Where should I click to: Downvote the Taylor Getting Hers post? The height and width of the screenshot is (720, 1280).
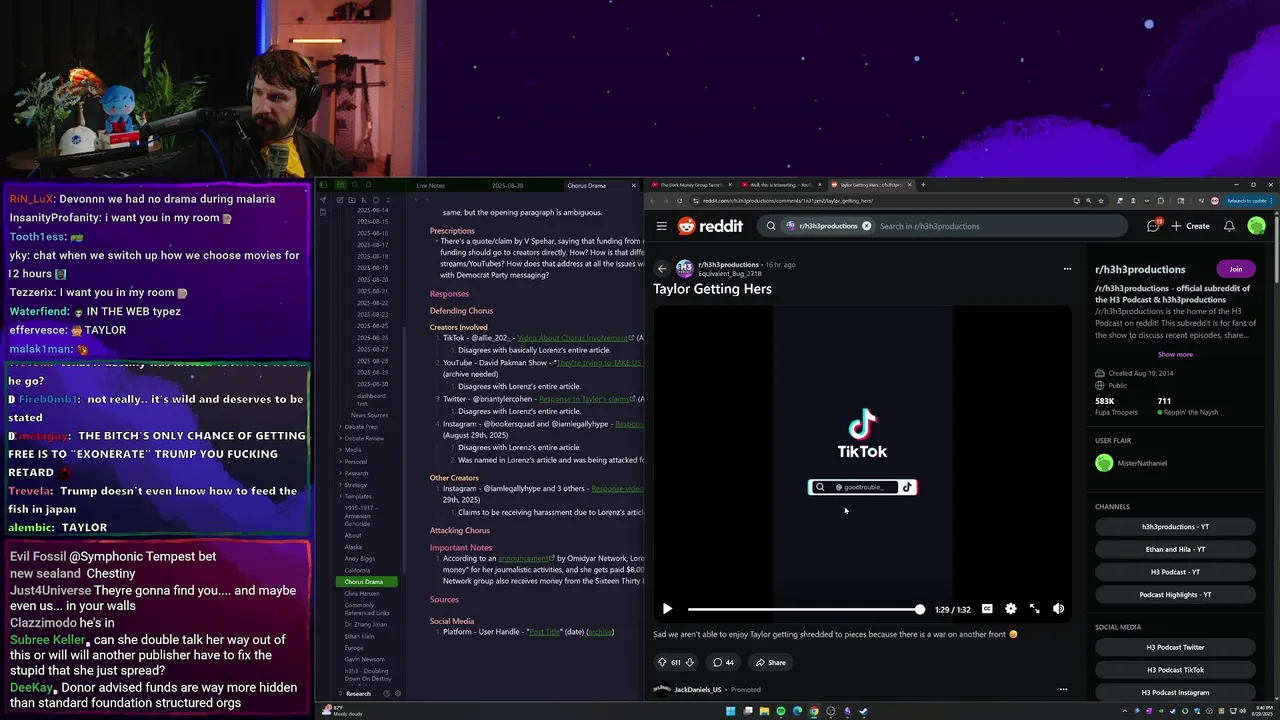[689, 662]
